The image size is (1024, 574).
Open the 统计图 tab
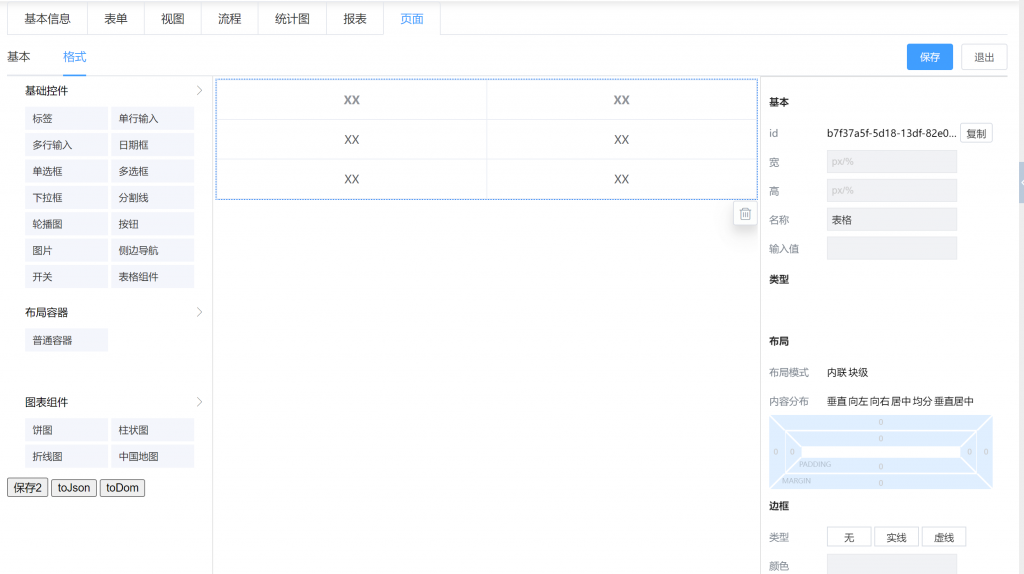[291, 18]
